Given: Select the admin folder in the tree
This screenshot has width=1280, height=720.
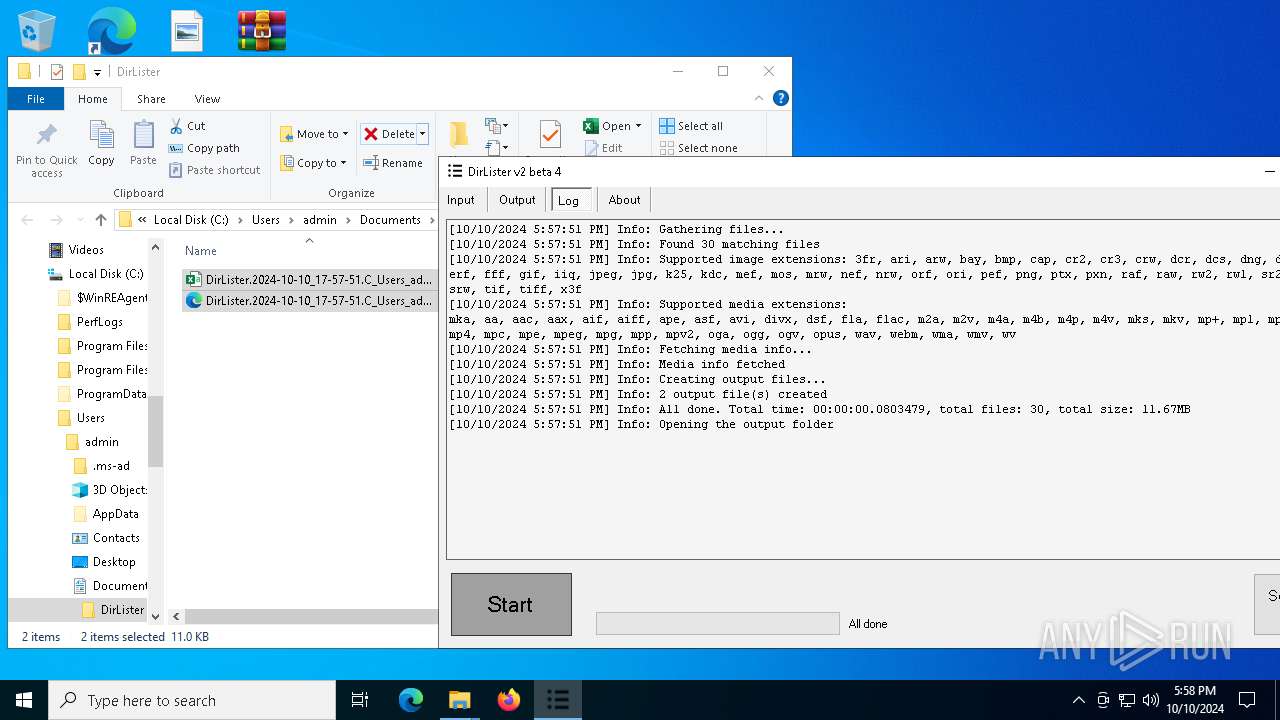Looking at the screenshot, I should (x=92, y=442).
